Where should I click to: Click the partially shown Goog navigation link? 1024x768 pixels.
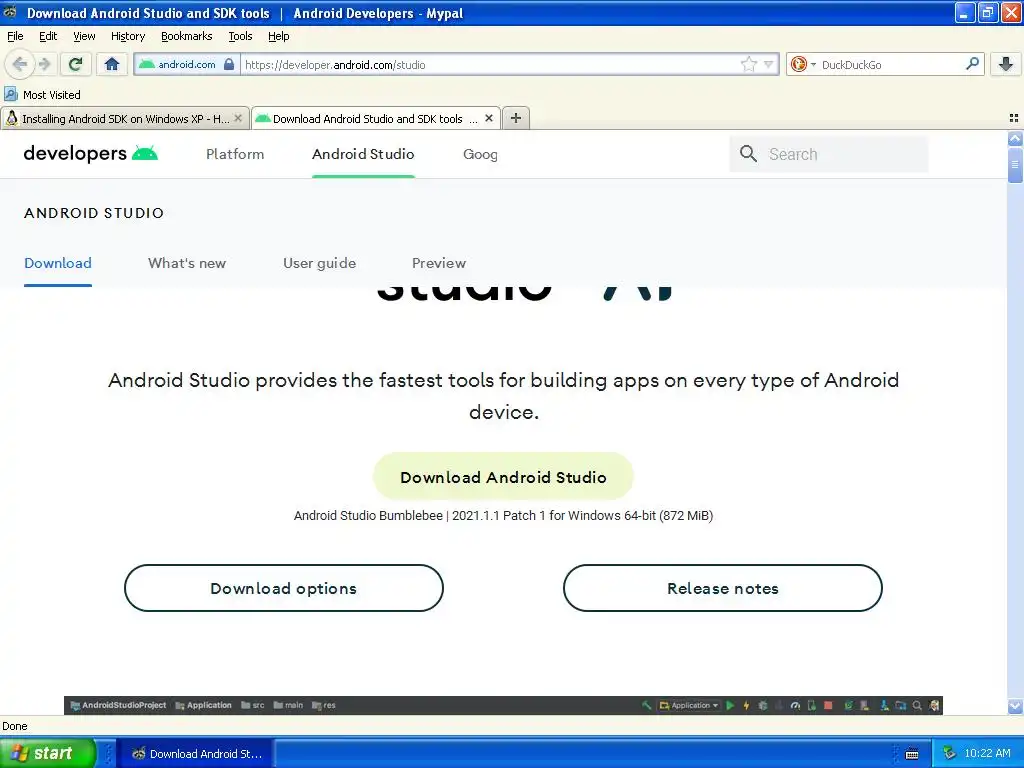[x=480, y=154]
